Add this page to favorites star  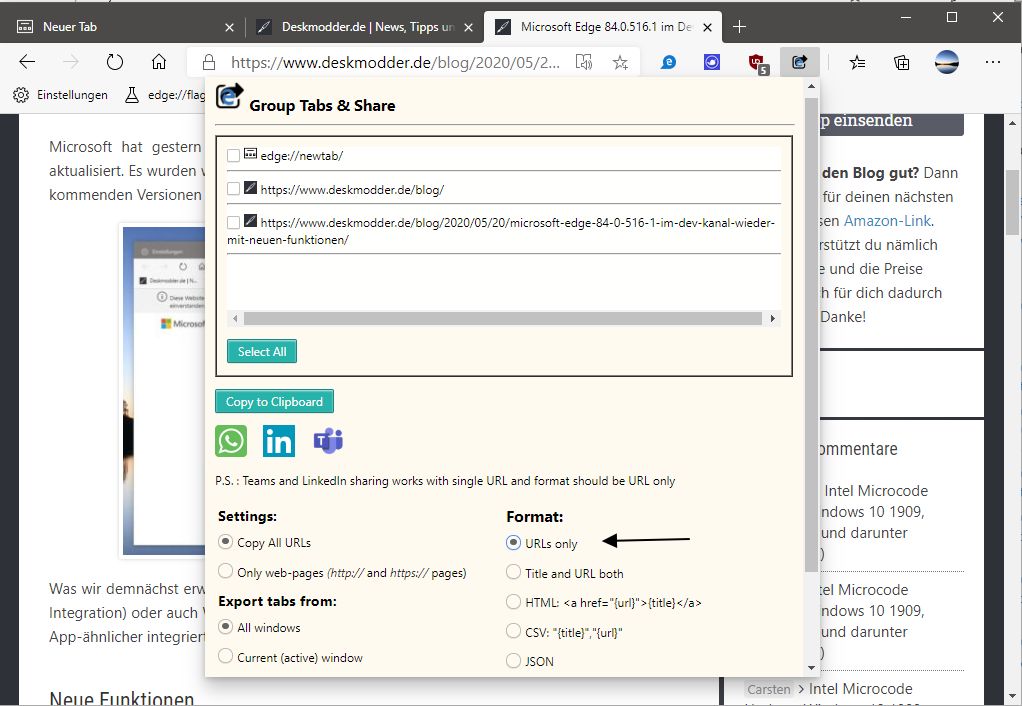pos(620,62)
